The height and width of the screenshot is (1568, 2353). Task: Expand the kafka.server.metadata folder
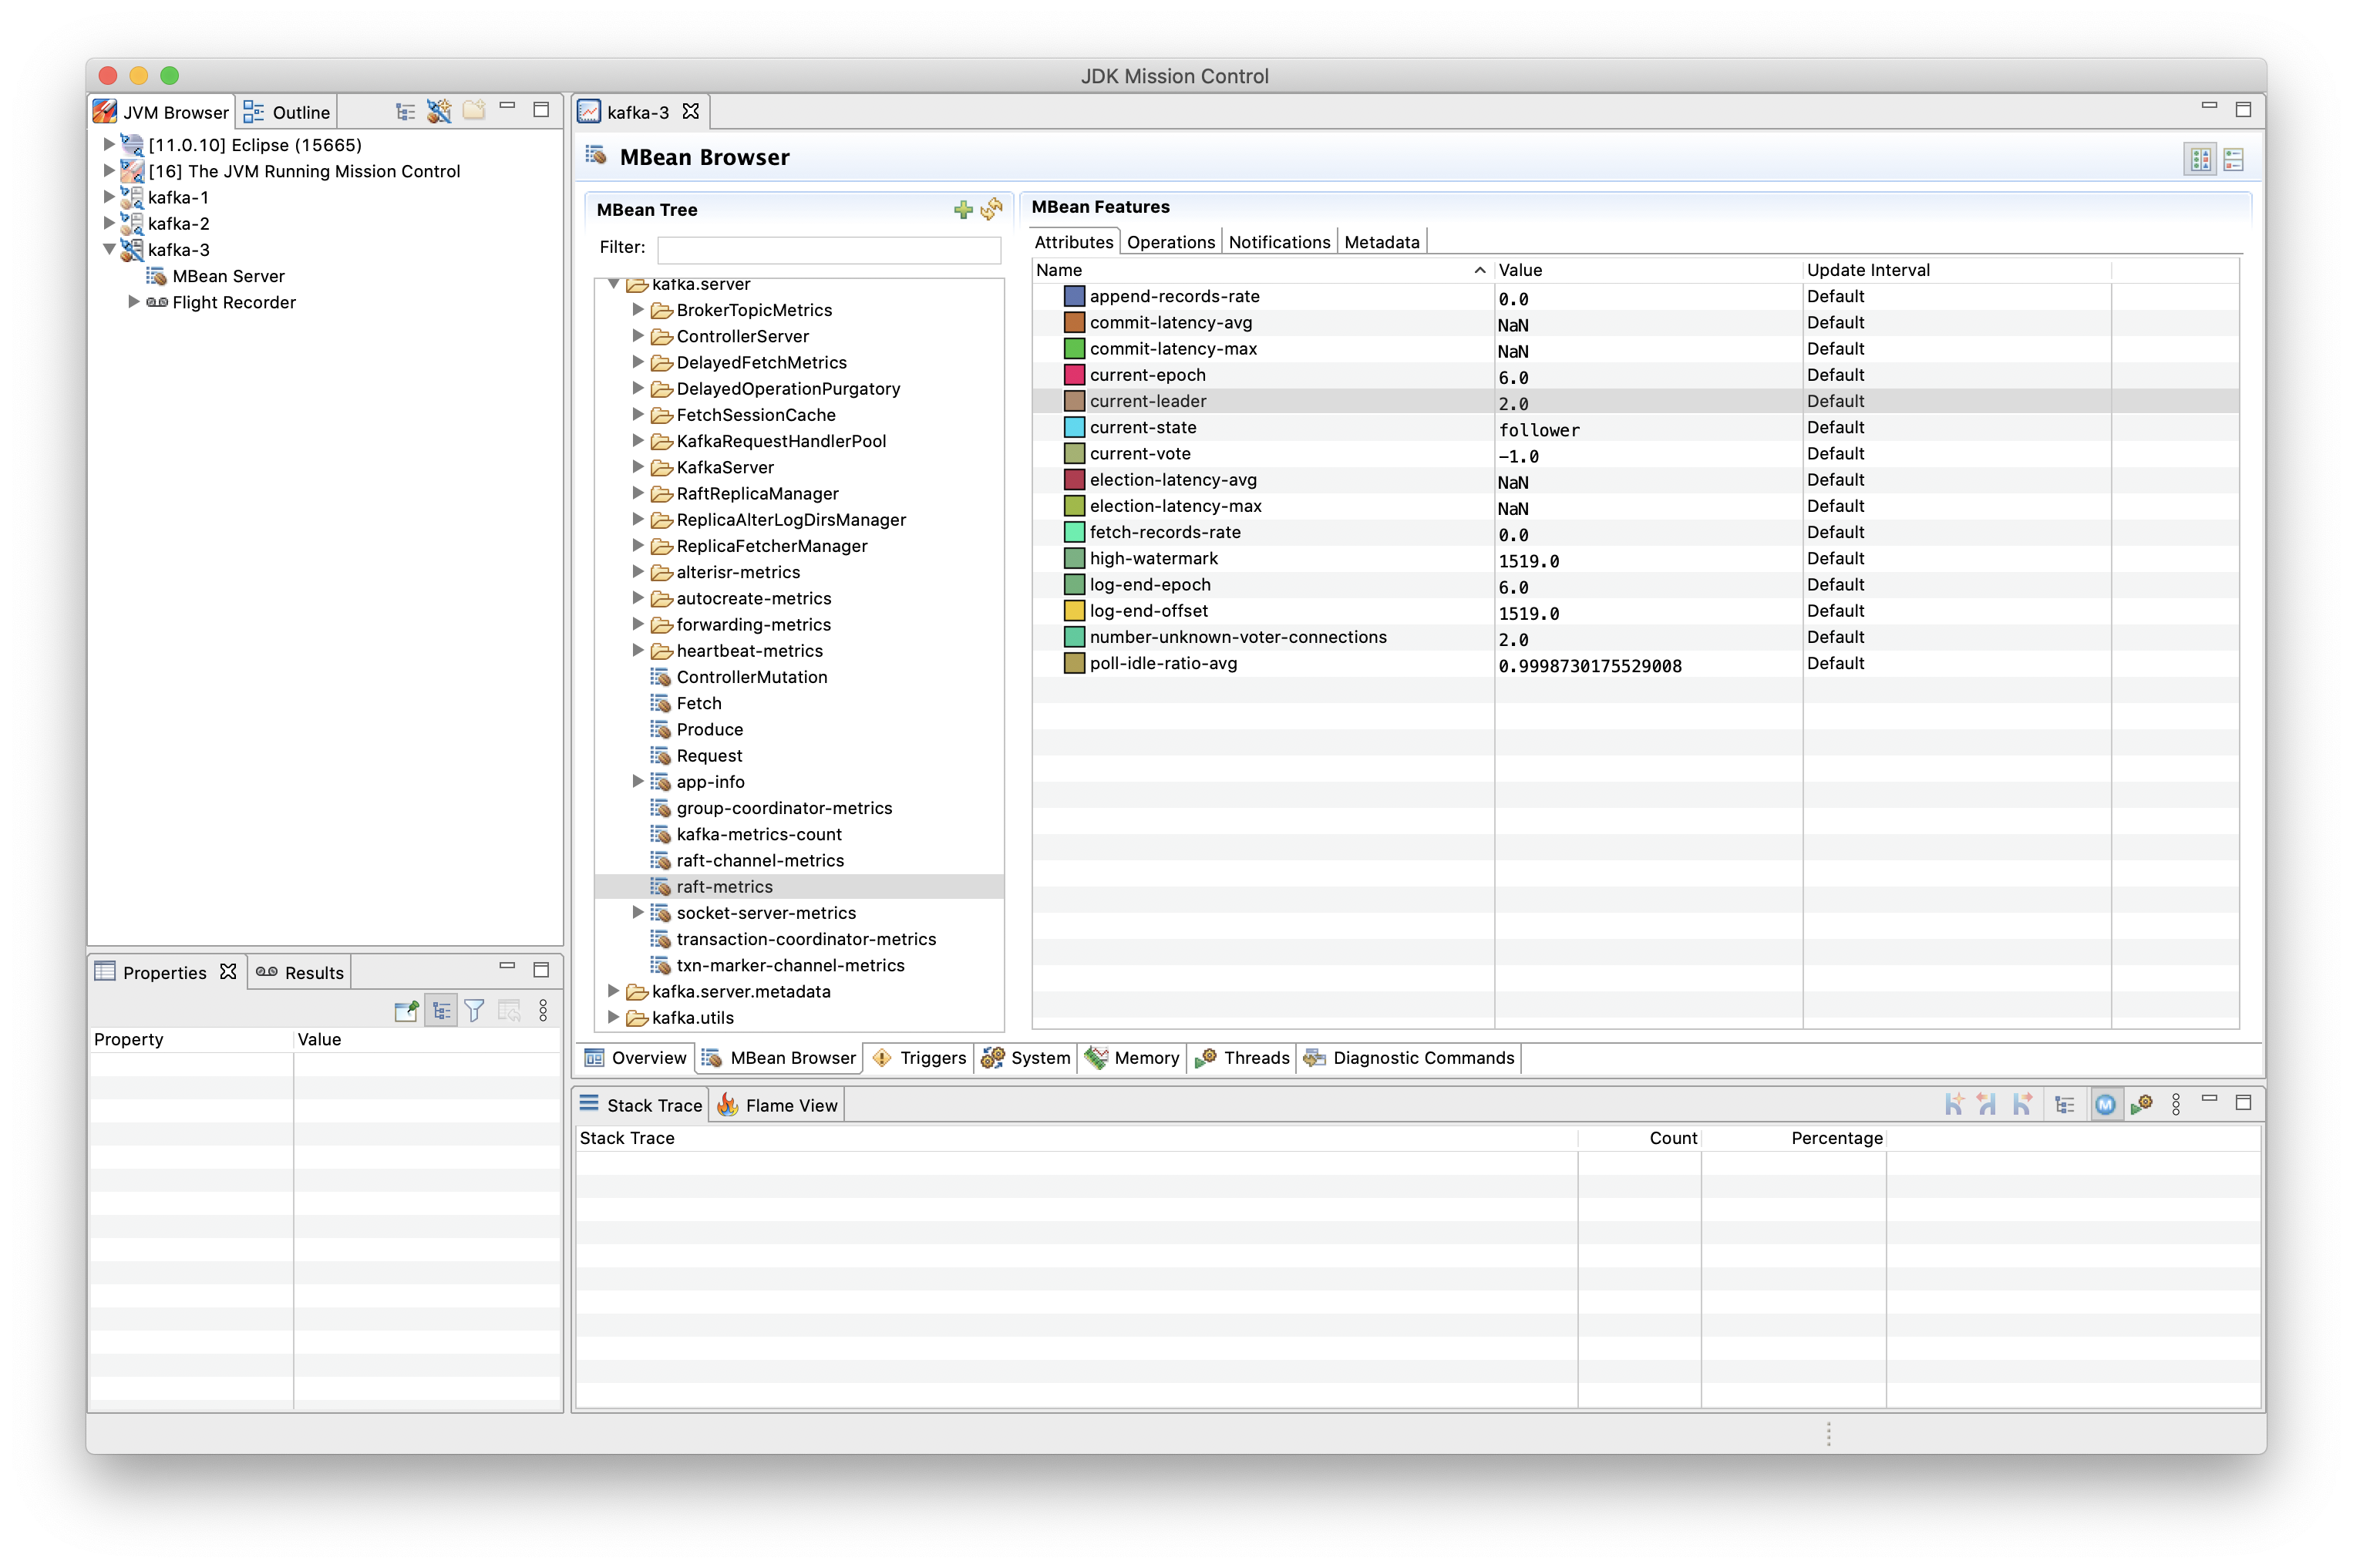pos(613,991)
